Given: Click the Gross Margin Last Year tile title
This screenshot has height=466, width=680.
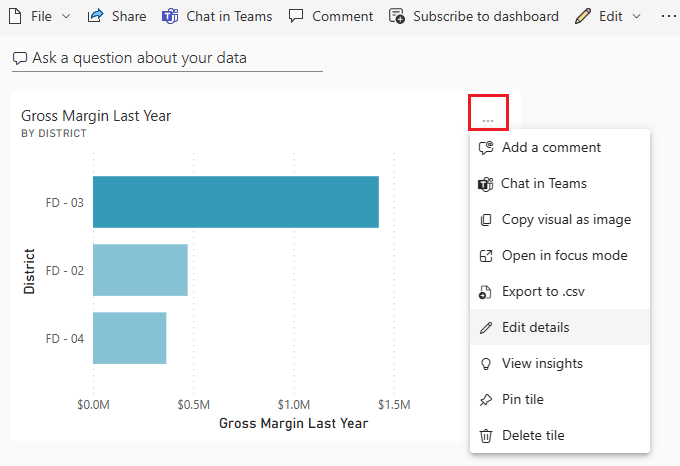Looking at the screenshot, I should [x=96, y=116].
